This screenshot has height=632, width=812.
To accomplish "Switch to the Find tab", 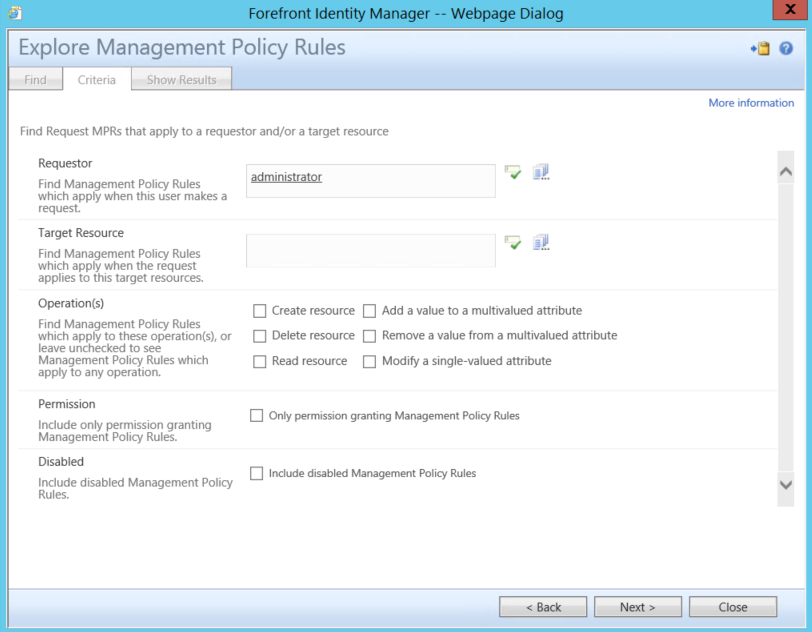I will click(35, 79).
